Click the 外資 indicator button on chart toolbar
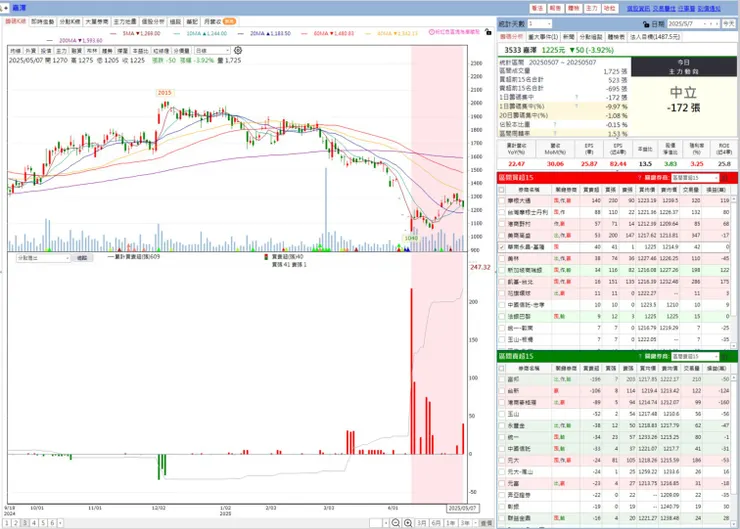Viewport: 740px width, 529px height. (x=30, y=50)
